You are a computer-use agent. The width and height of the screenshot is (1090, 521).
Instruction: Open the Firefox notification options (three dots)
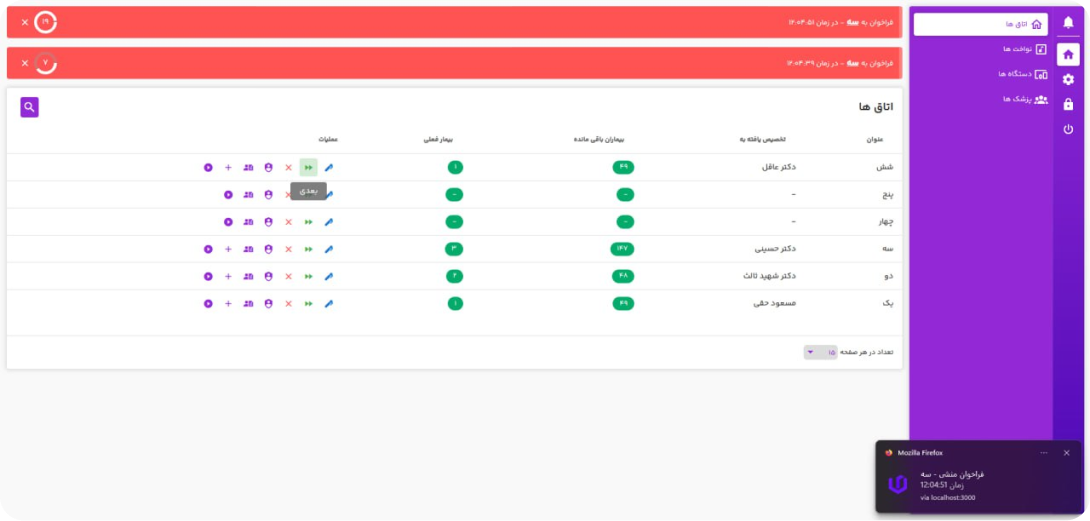pos(1043,453)
